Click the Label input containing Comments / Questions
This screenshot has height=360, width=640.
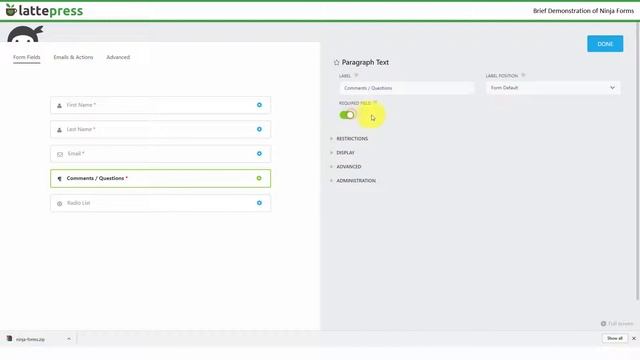[x=407, y=88]
